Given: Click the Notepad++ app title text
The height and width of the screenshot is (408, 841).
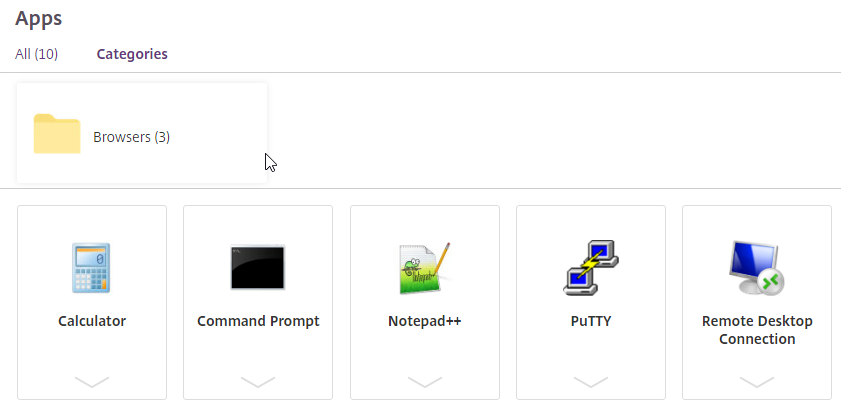Looking at the screenshot, I should (x=425, y=321).
